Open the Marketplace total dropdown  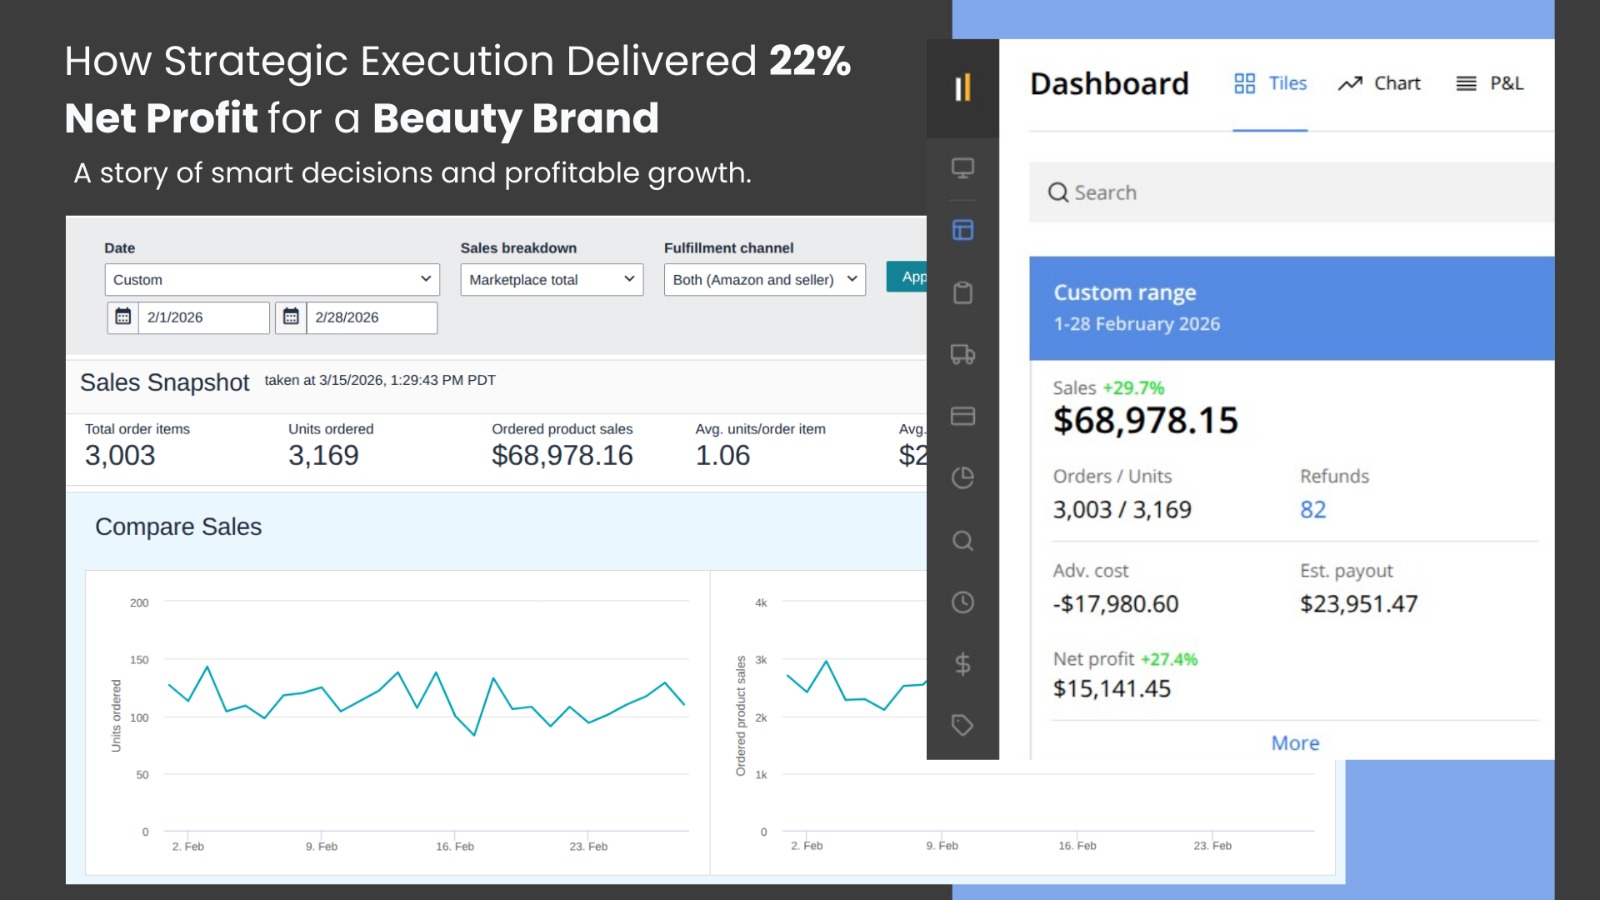[551, 280]
